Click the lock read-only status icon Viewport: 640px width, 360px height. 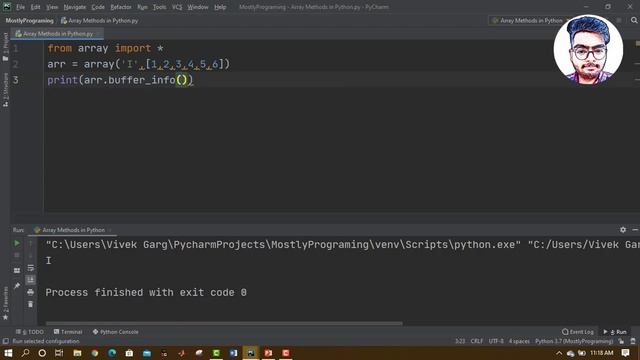coord(621,341)
